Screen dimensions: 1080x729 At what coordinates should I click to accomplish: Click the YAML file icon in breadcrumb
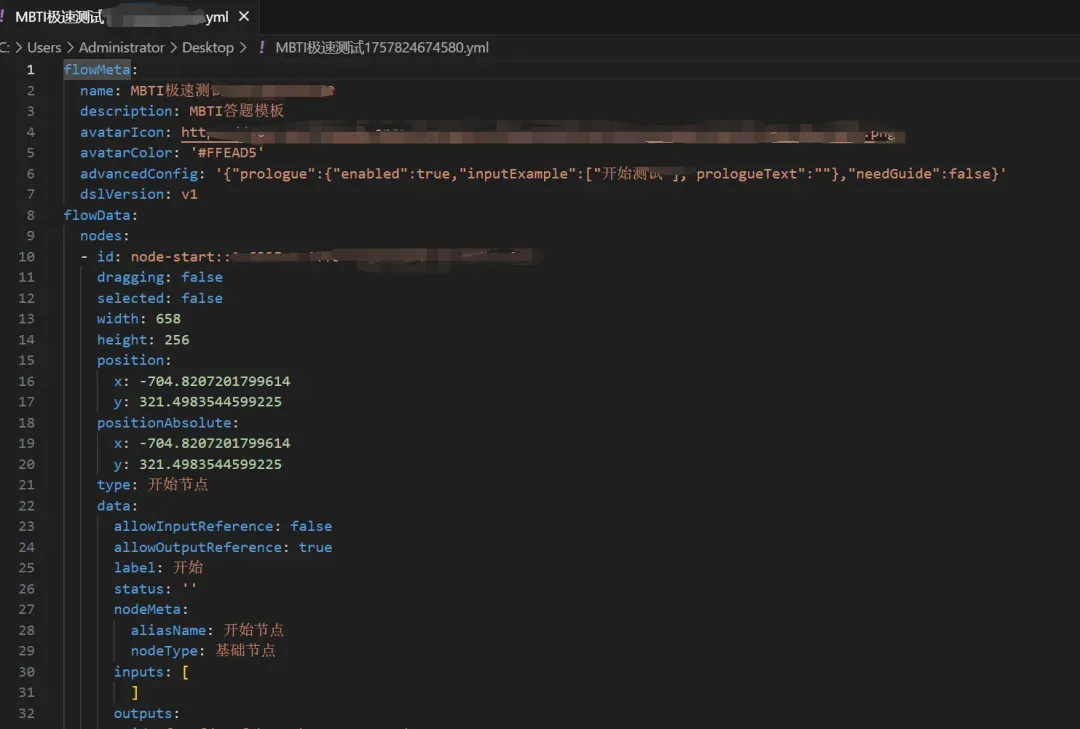point(262,47)
